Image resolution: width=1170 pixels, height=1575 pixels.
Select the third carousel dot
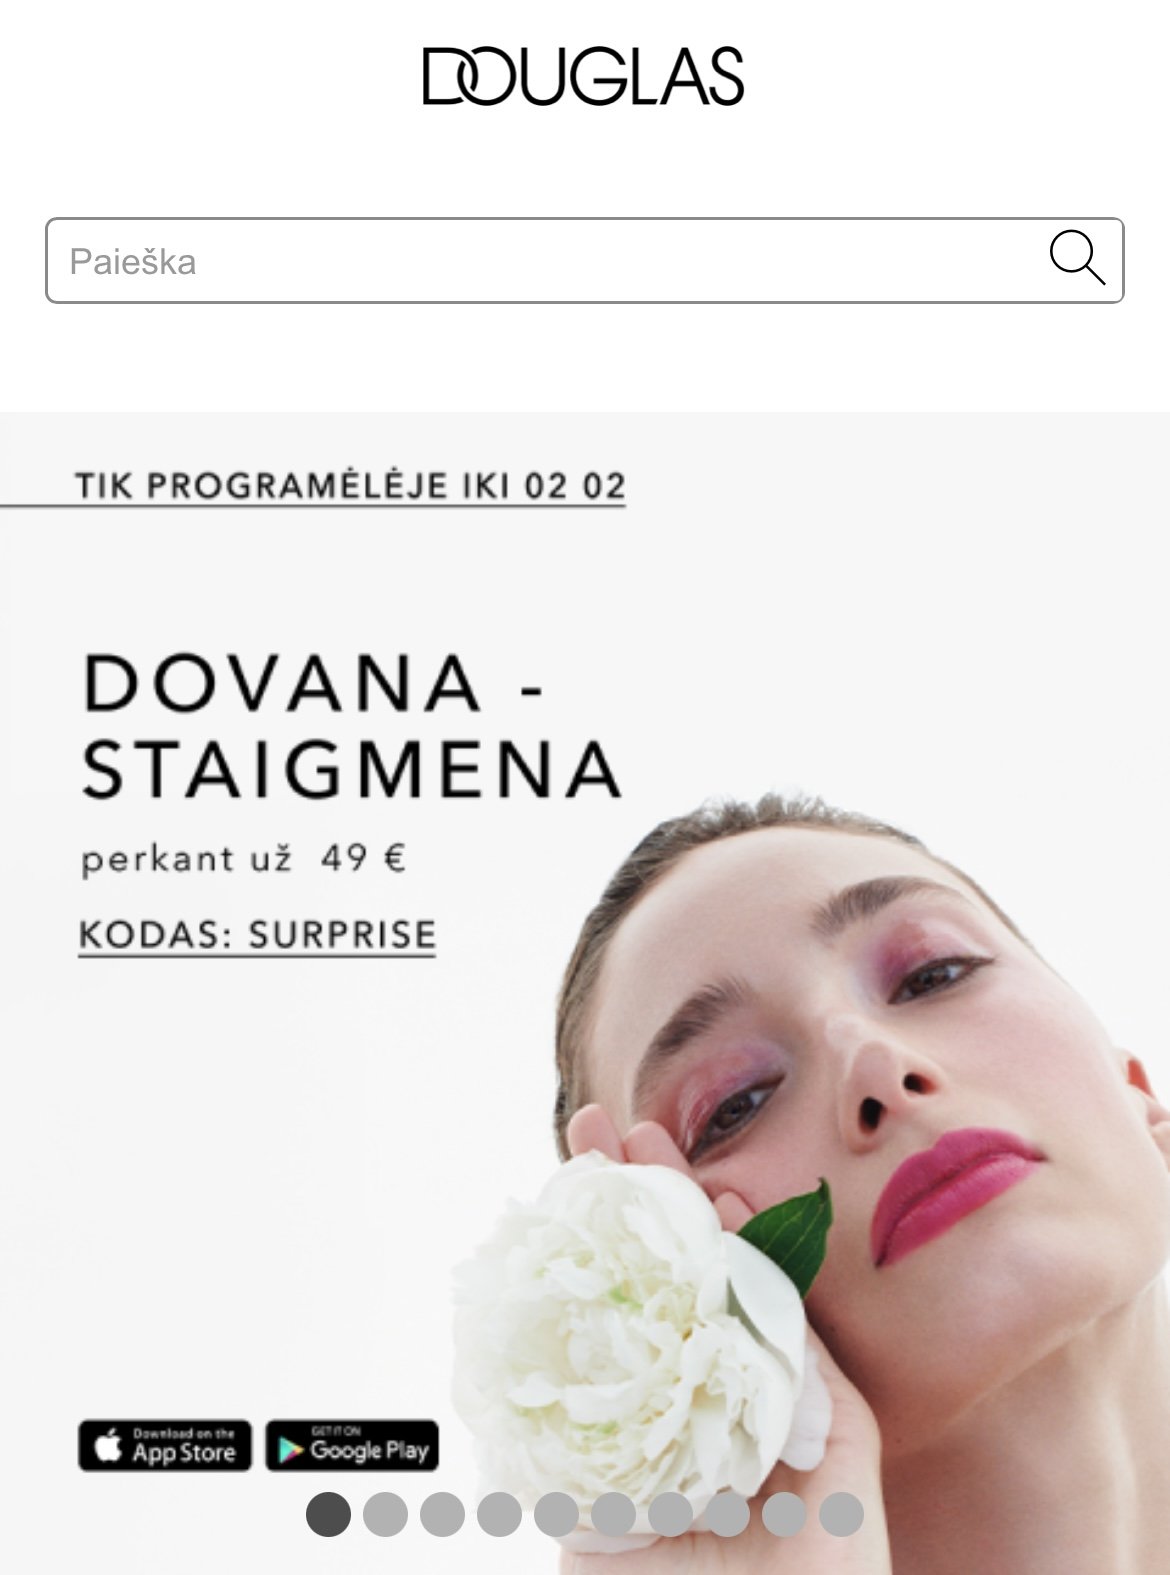pyautogui.click(x=442, y=1514)
